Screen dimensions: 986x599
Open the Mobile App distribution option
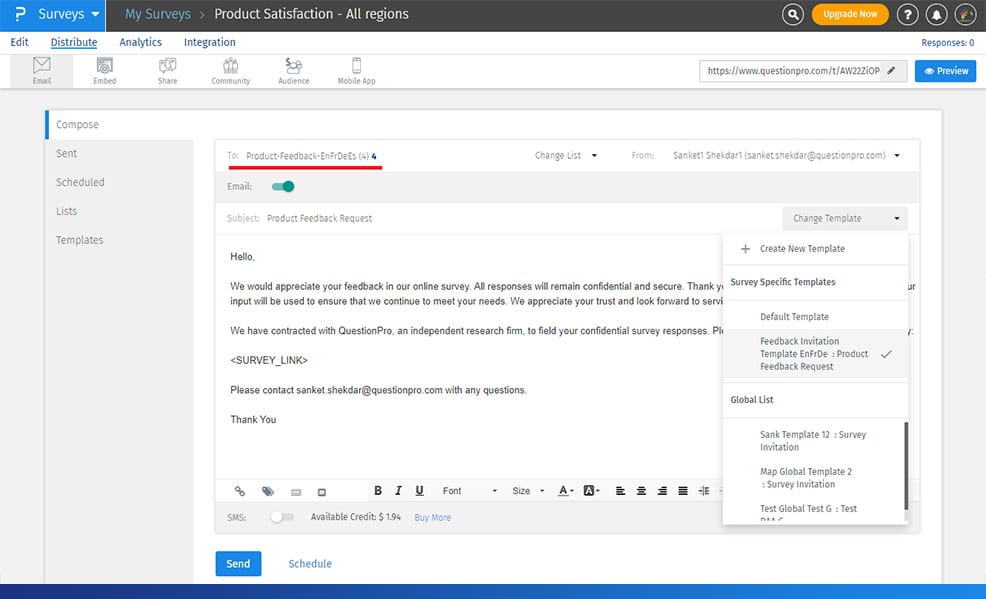coord(356,70)
